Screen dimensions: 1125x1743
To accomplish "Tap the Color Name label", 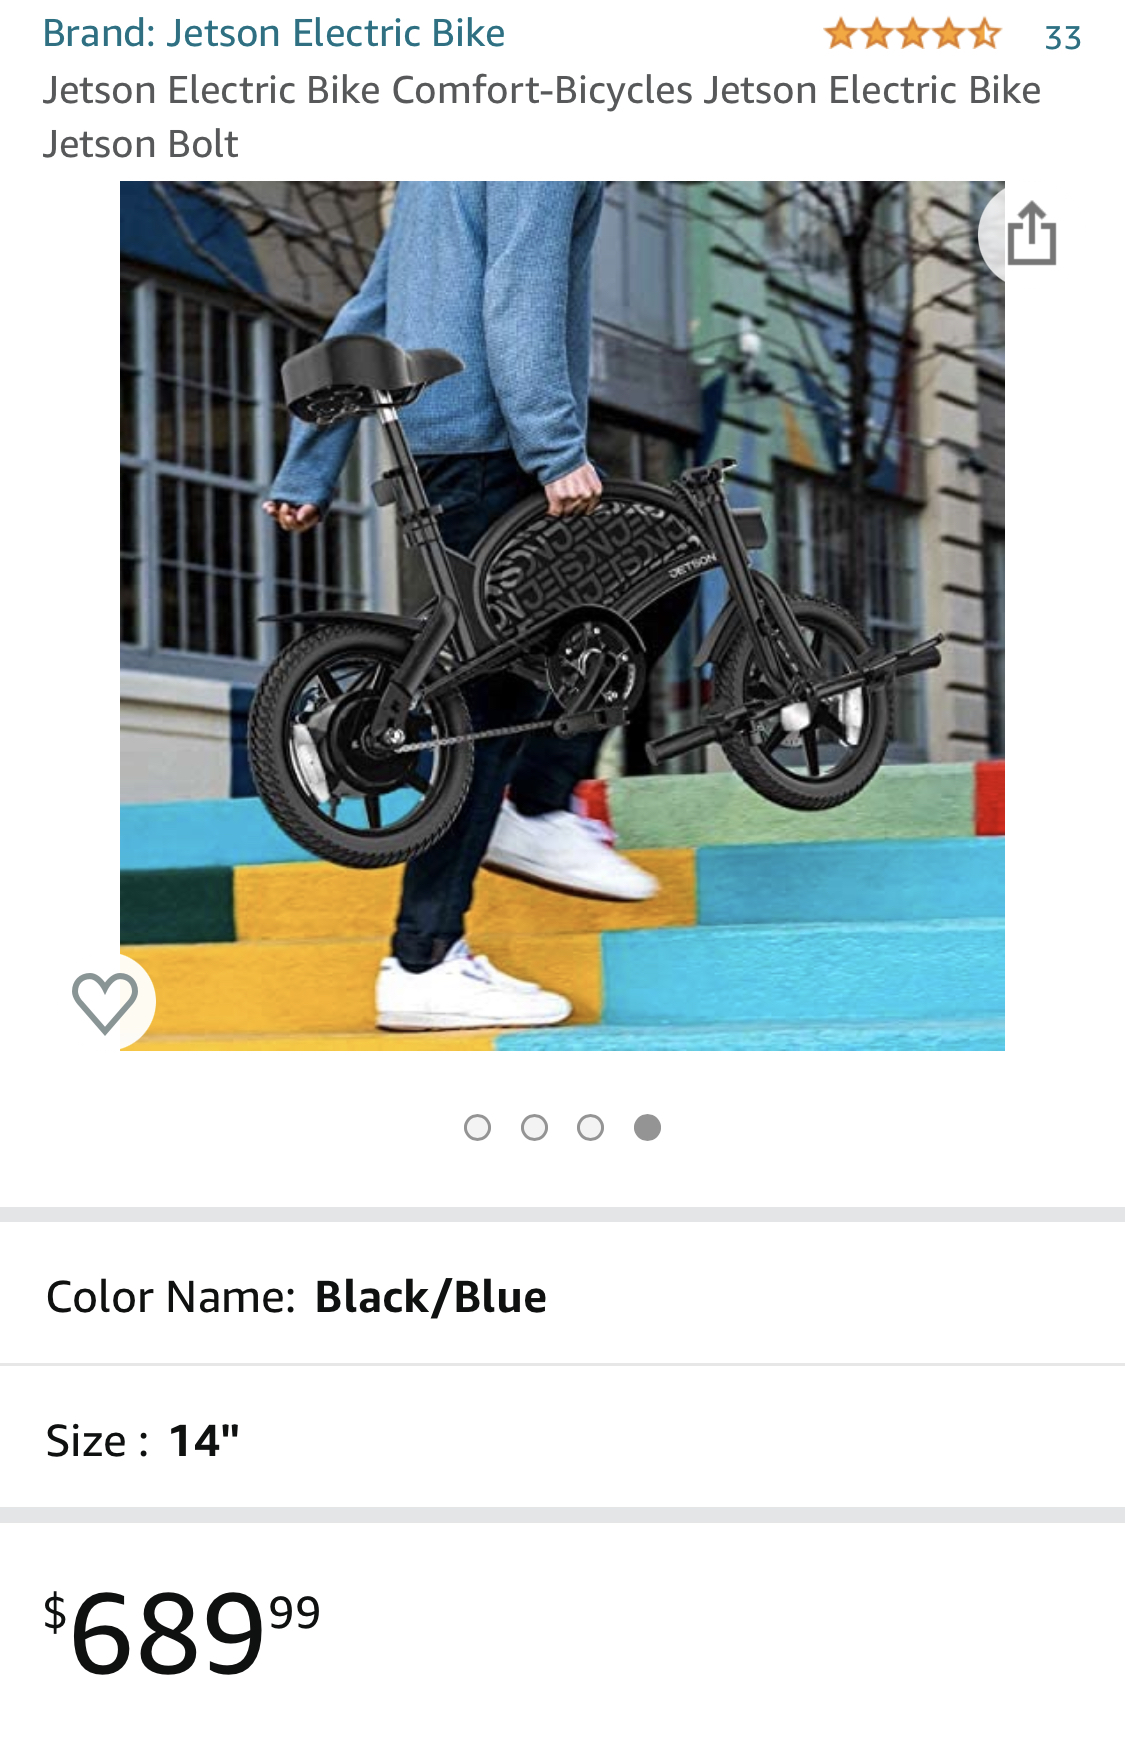I will click(171, 1297).
